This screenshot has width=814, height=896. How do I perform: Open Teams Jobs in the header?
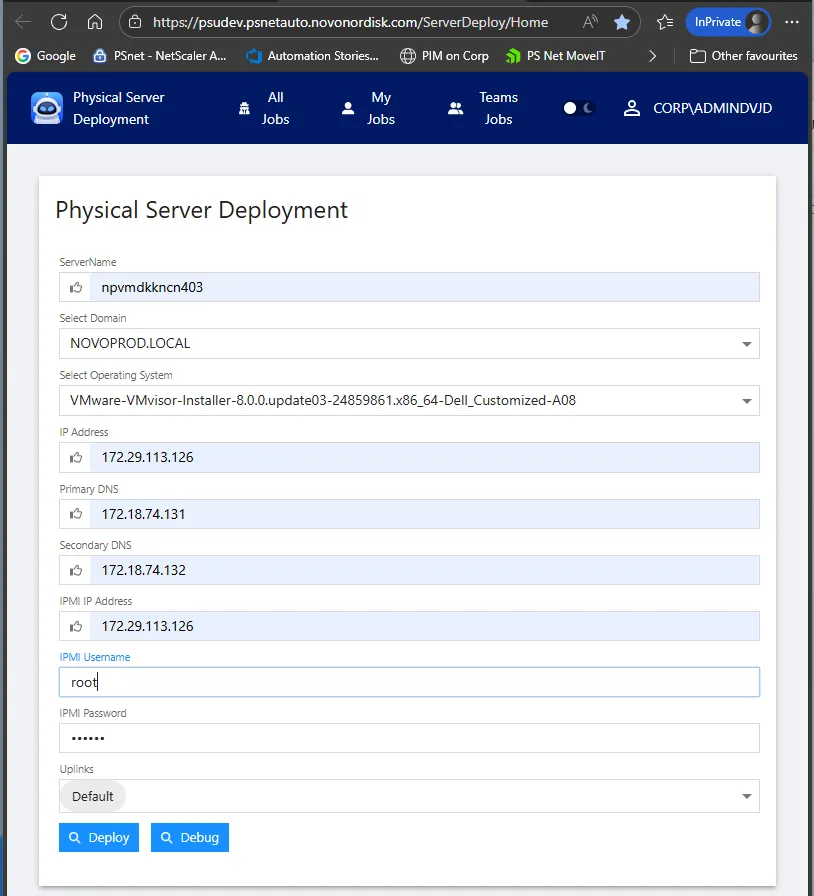click(x=483, y=108)
